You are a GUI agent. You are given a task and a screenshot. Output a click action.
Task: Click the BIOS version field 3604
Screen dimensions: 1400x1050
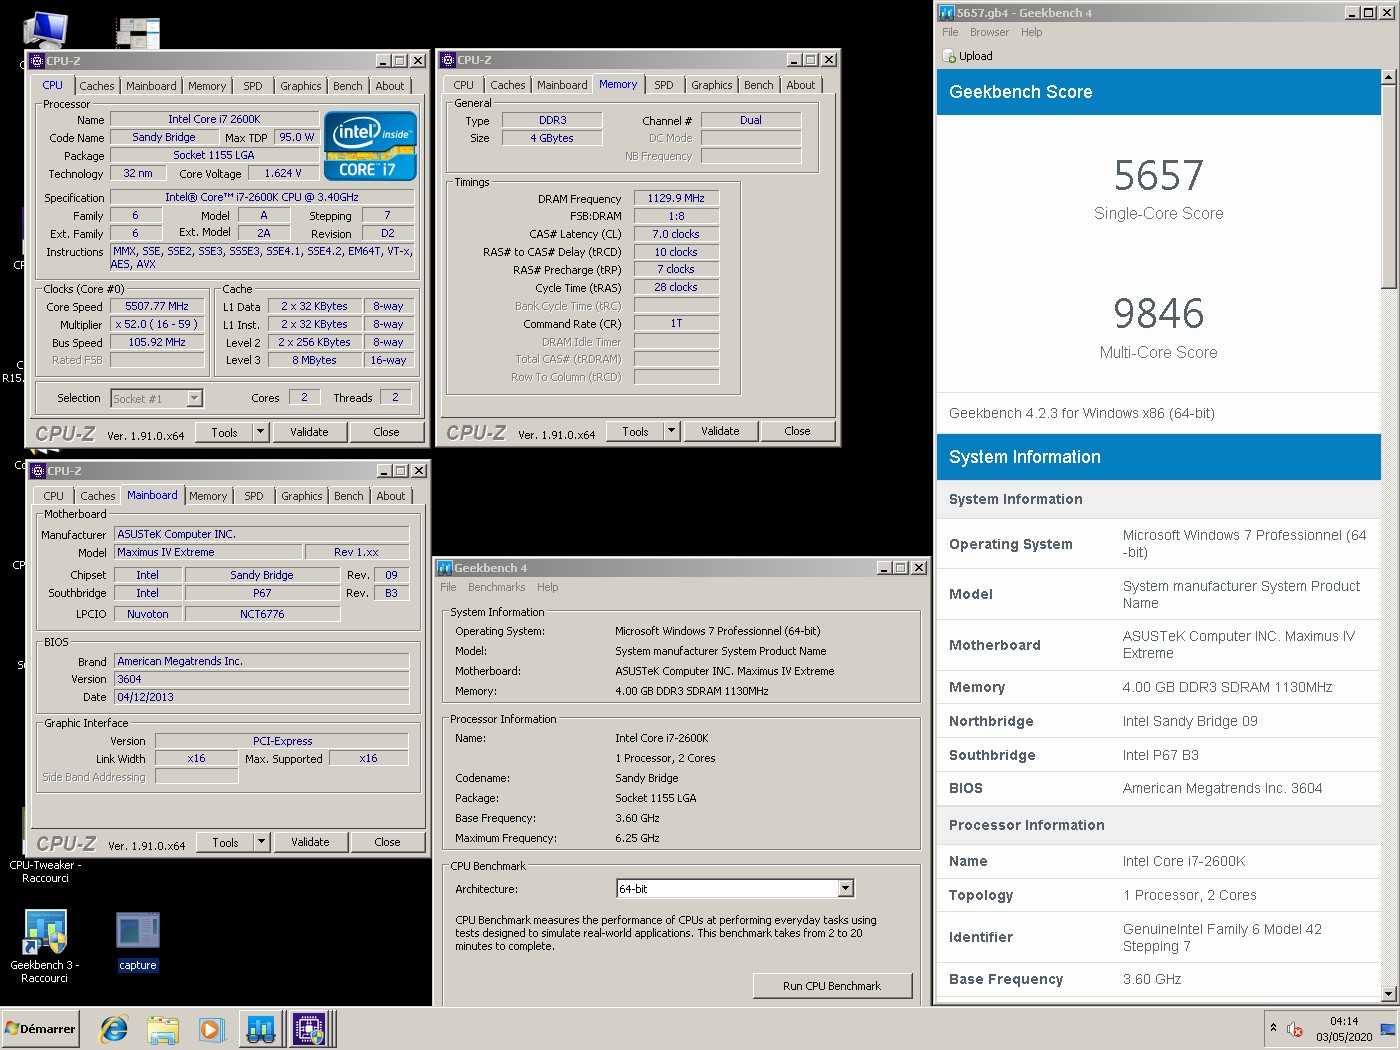262,679
